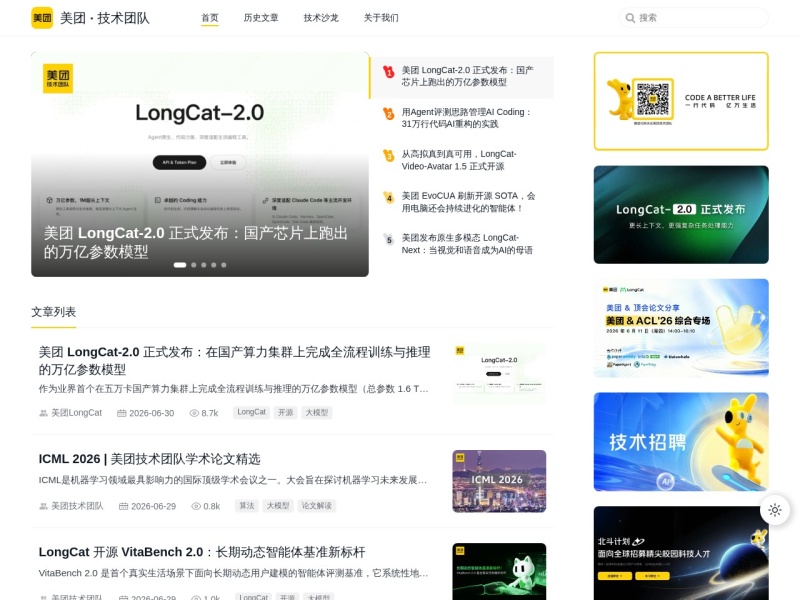Click author icon beside 美团LongCat

click(x=43, y=413)
